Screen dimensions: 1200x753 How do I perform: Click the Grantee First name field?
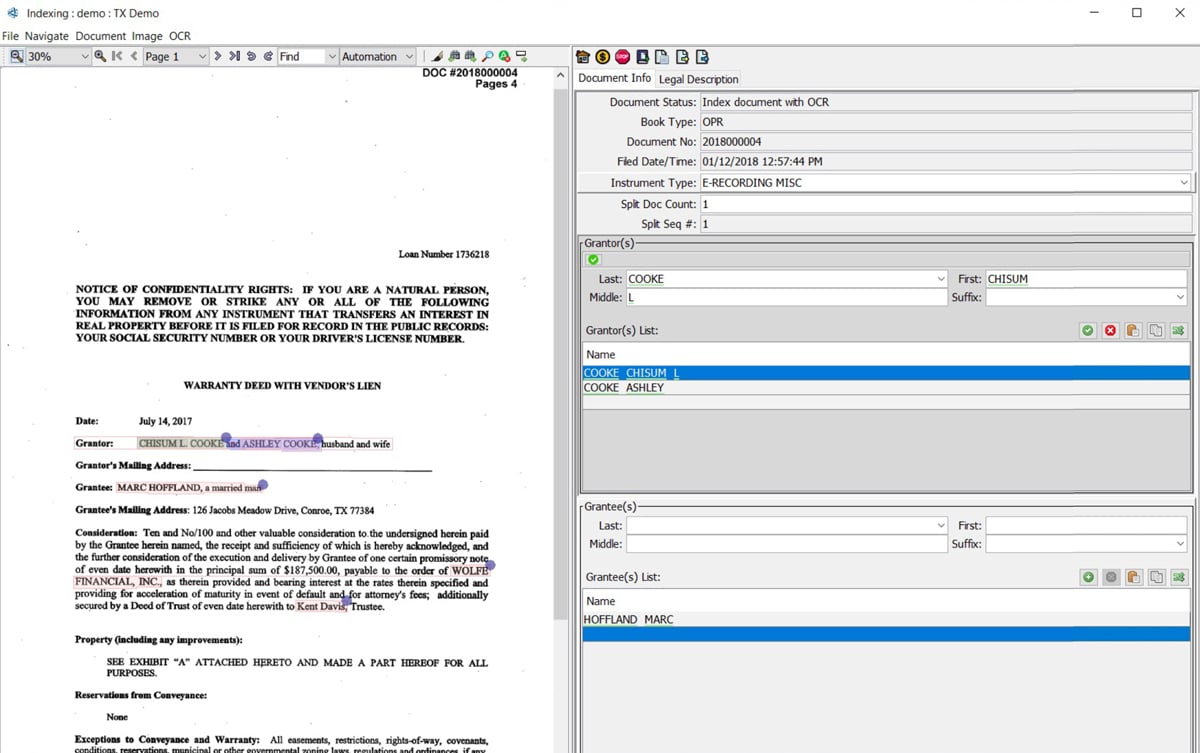[1087, 525]
